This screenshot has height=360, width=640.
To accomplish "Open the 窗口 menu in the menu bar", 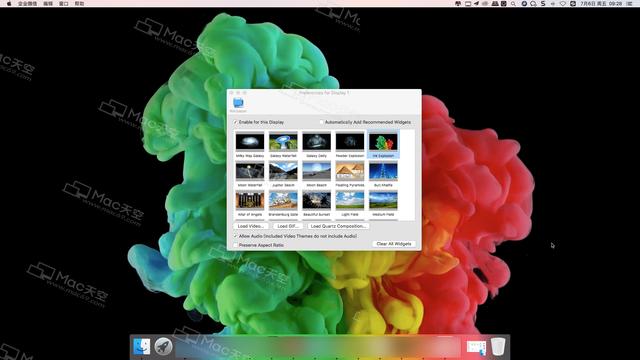I will pos(64,3).
